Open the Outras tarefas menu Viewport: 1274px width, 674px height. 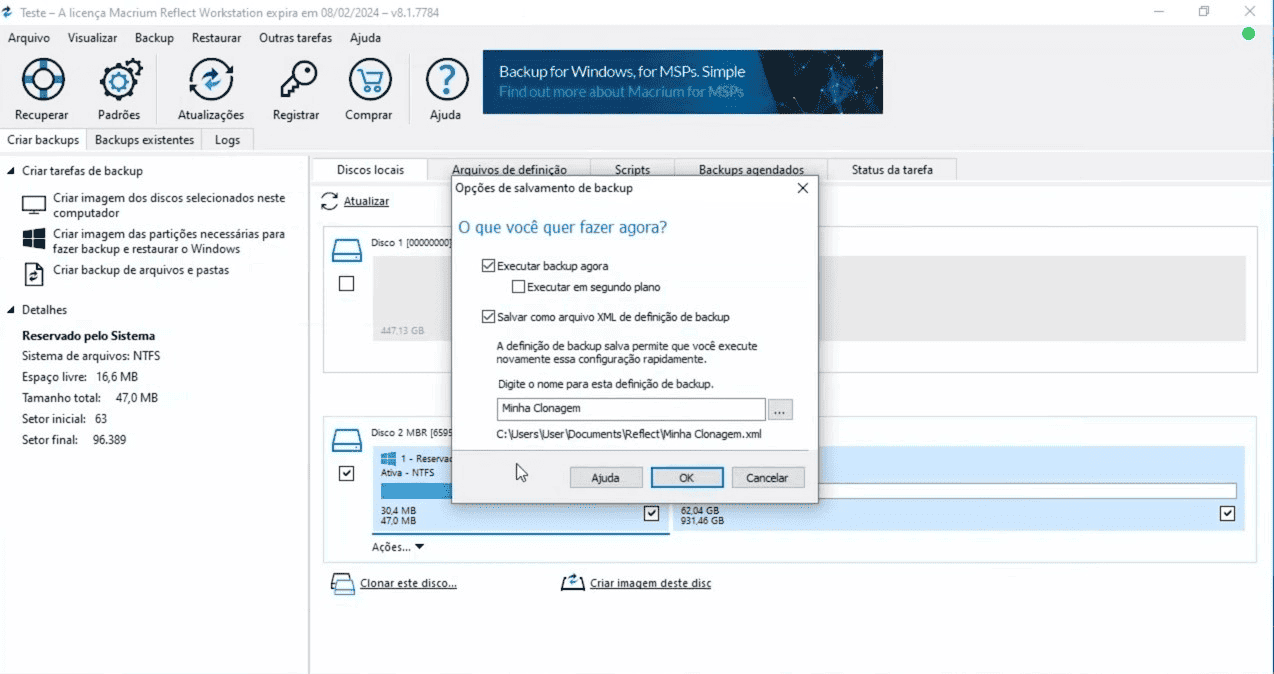click(x=295, y=38)
